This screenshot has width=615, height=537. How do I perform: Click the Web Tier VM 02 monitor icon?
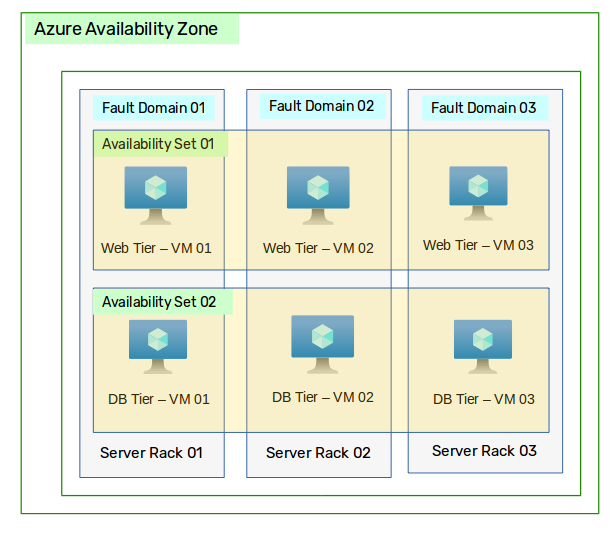[x=318, y=195]
